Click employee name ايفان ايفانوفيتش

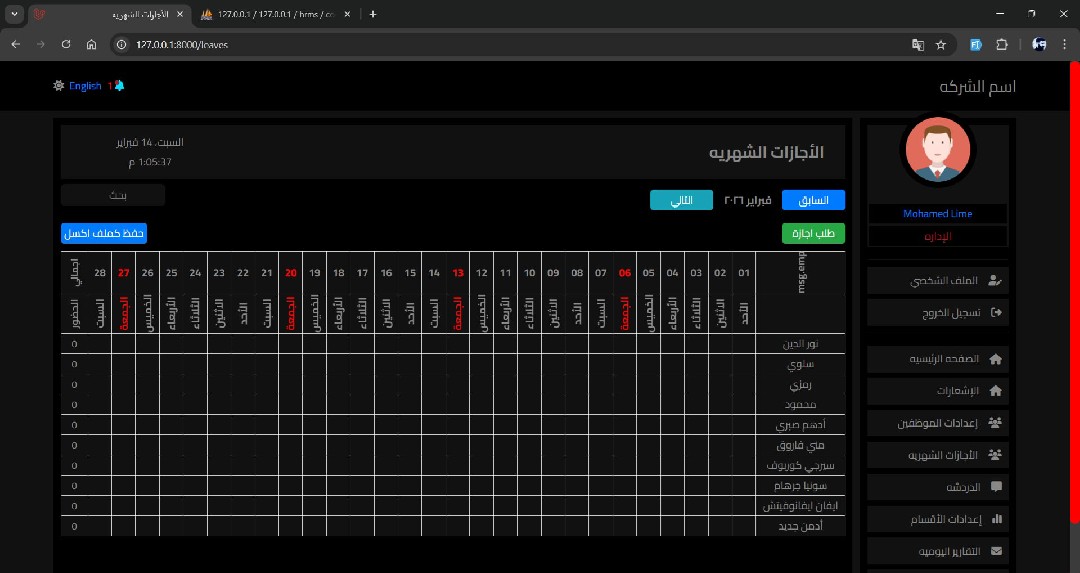800,506
